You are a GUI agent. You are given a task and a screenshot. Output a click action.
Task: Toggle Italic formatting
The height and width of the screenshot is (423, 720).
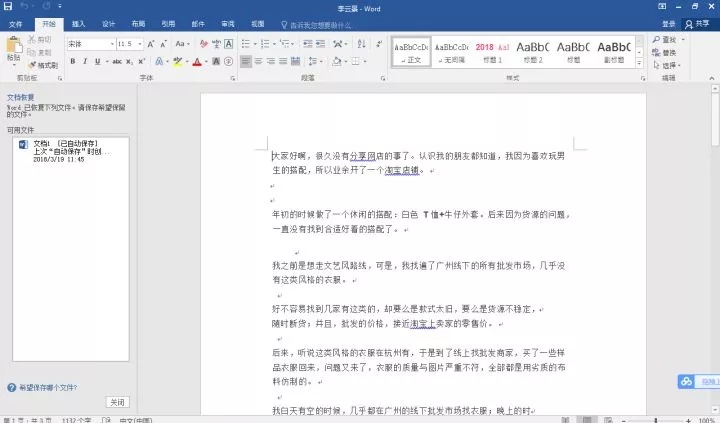point(85,62)
